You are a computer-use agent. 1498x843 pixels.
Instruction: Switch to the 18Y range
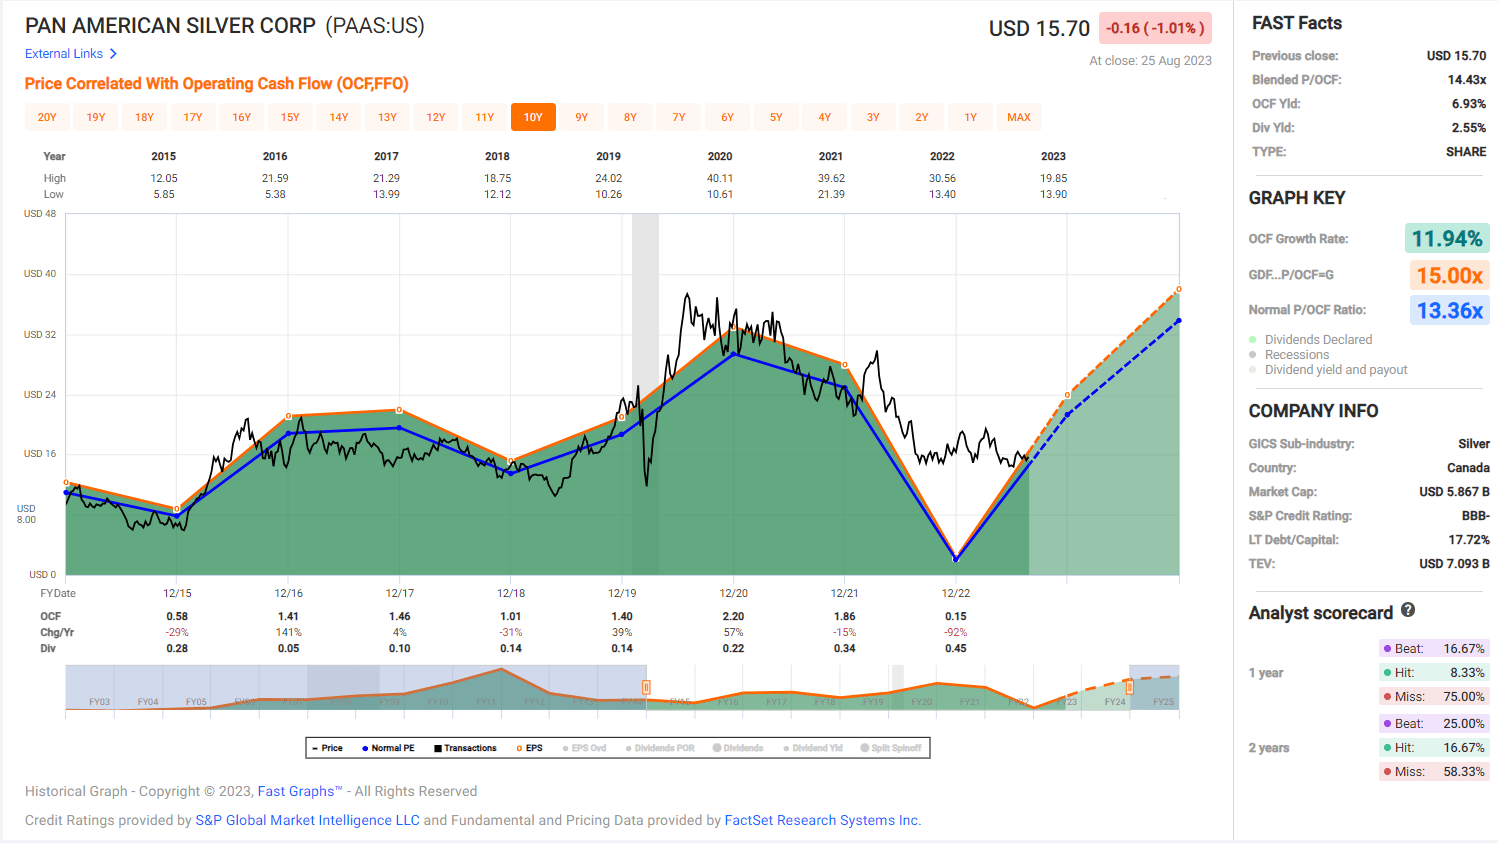point(145,117)
